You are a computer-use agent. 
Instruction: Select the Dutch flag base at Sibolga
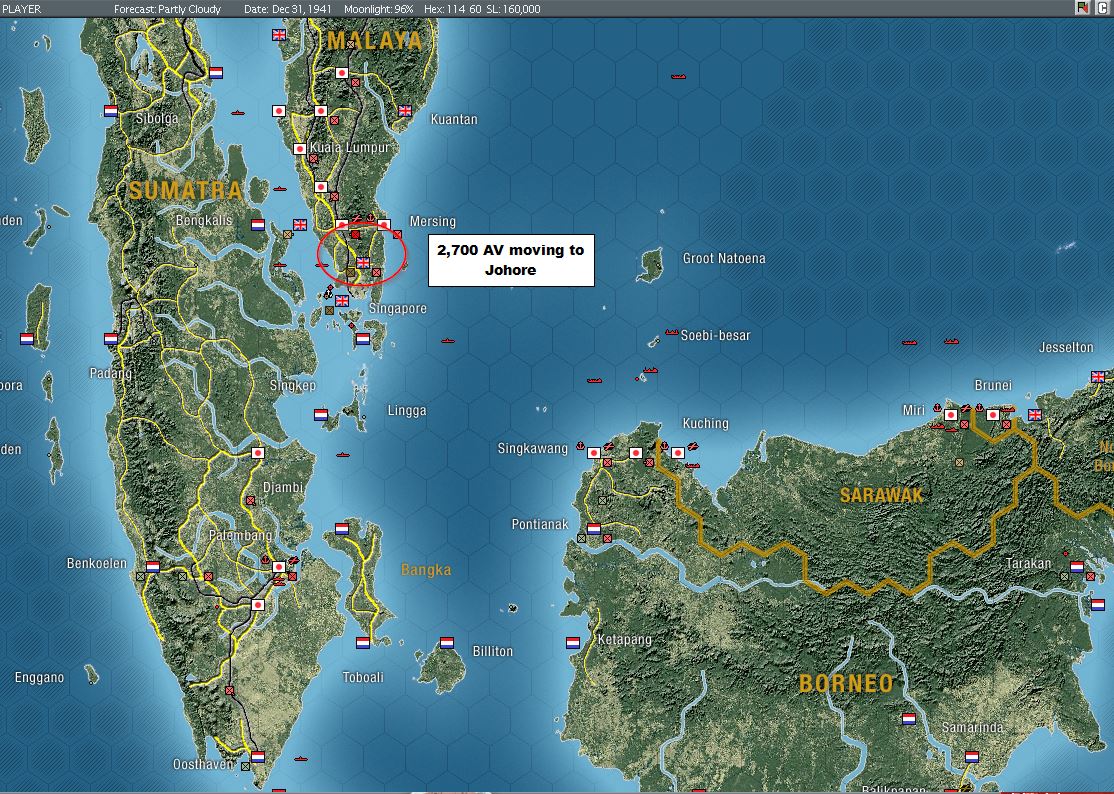pyautogui.click(x=111, y=112)
